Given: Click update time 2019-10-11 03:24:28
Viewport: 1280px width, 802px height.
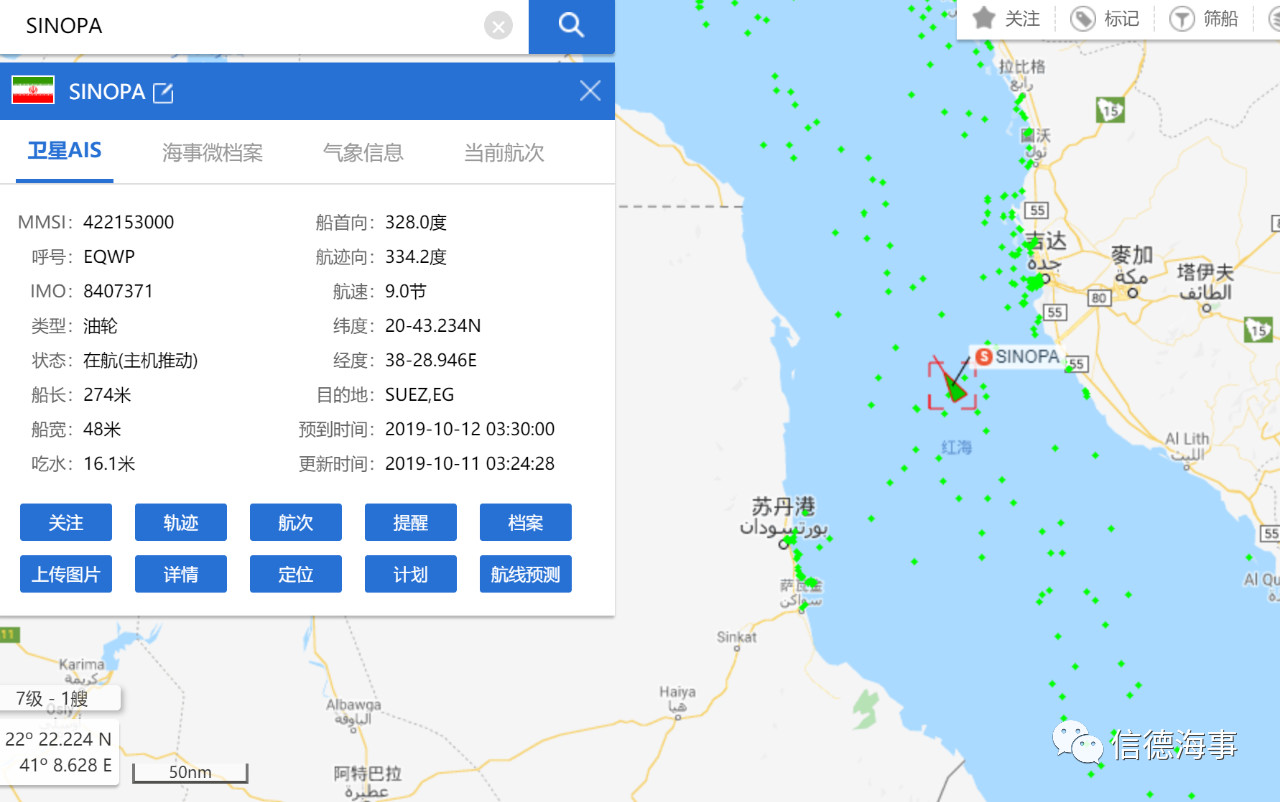Looking at the screenshot, I should (x=470, y=464).
